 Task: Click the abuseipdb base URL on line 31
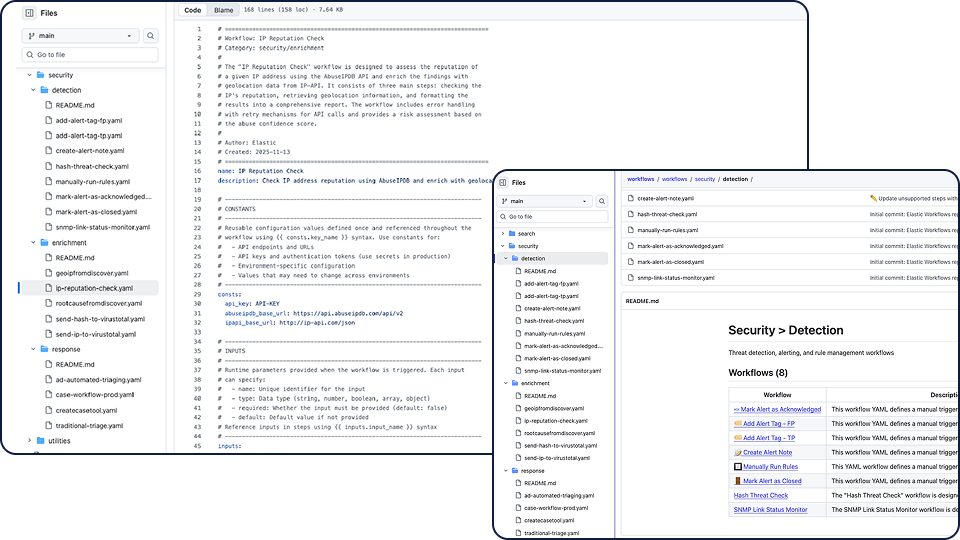[x=348, y=313]
